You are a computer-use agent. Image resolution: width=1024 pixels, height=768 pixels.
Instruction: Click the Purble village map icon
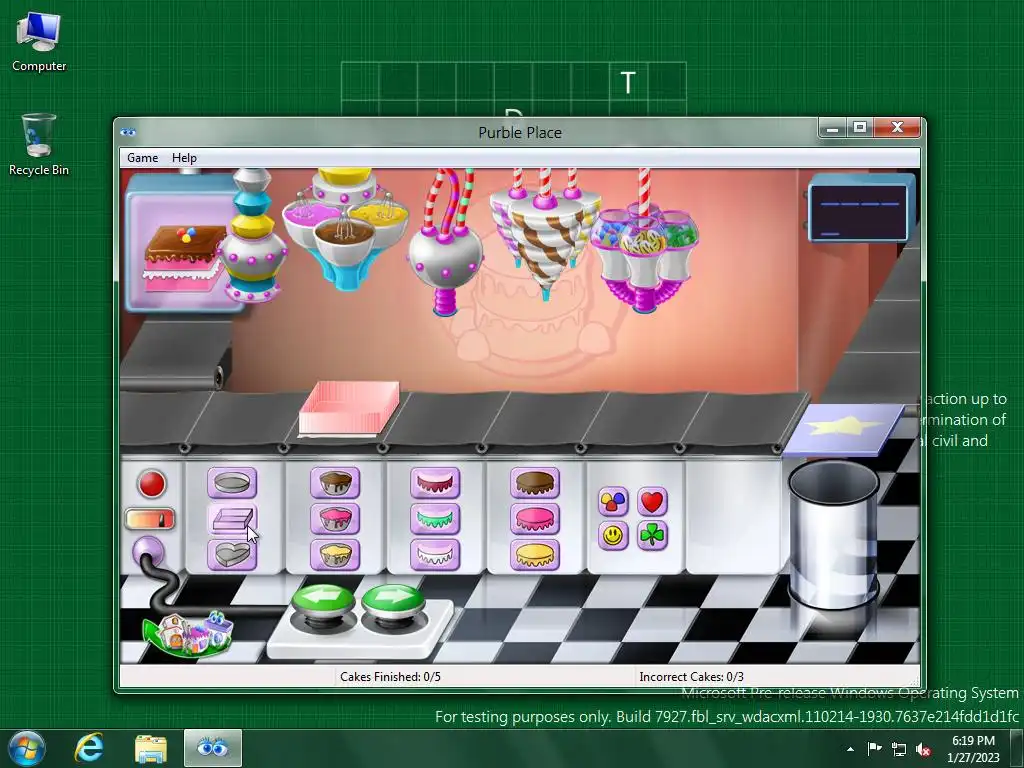pyautogui.click(x=188, y=633)
